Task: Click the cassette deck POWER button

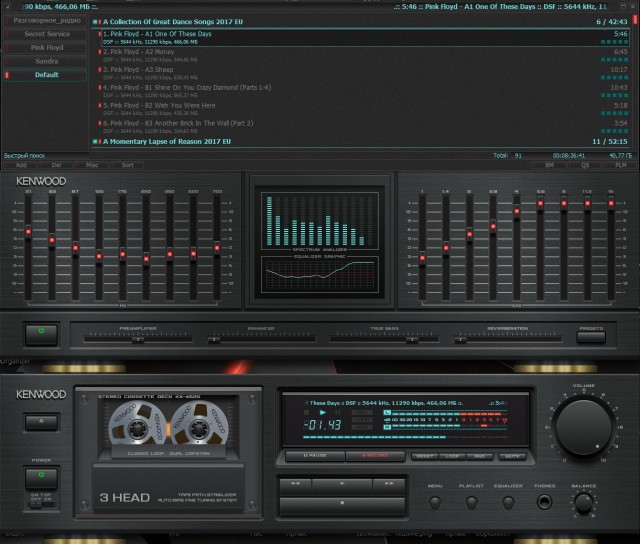Action: tap(41, 478)
